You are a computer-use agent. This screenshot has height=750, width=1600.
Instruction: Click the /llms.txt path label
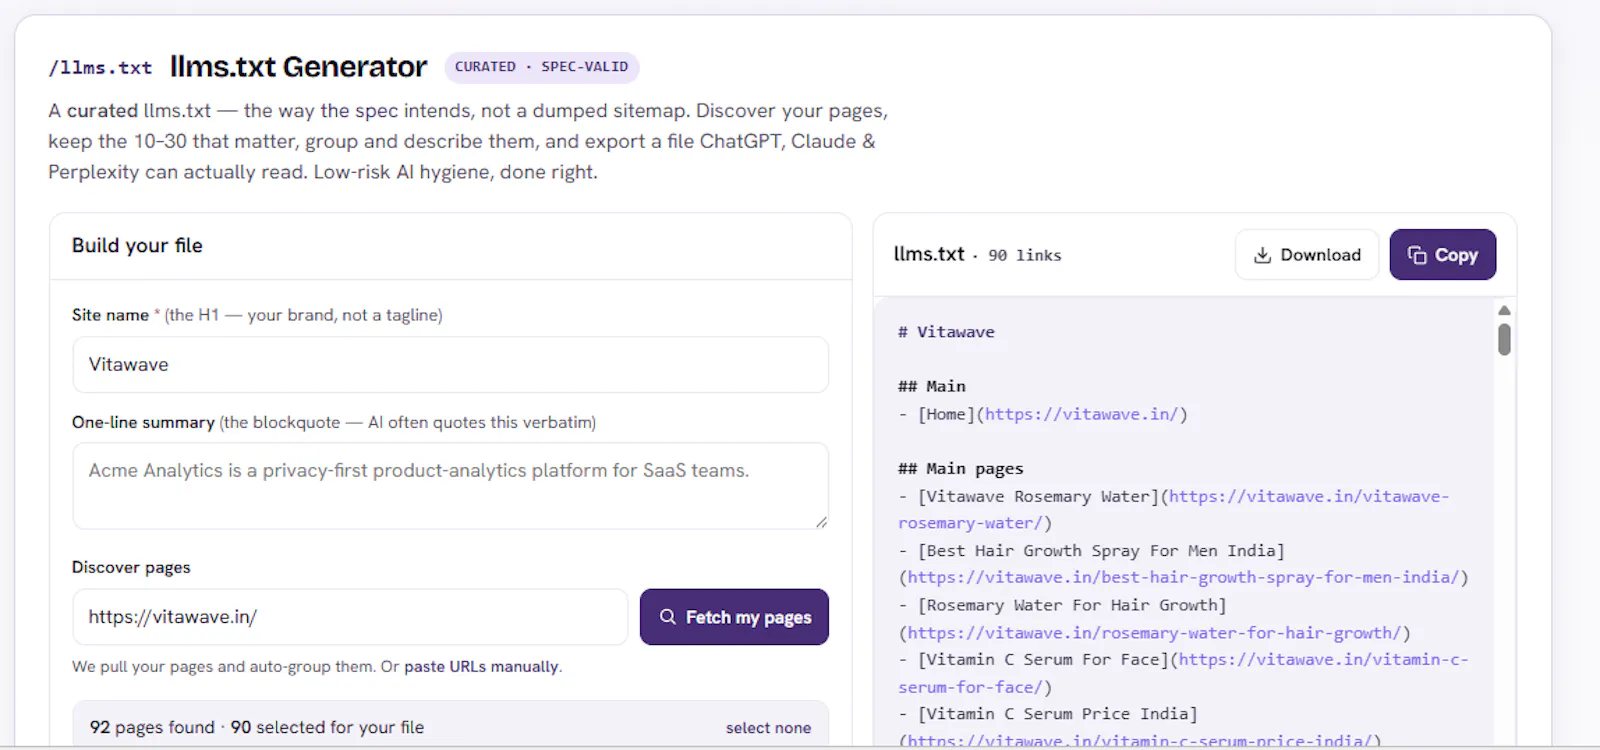click(100, 68)
